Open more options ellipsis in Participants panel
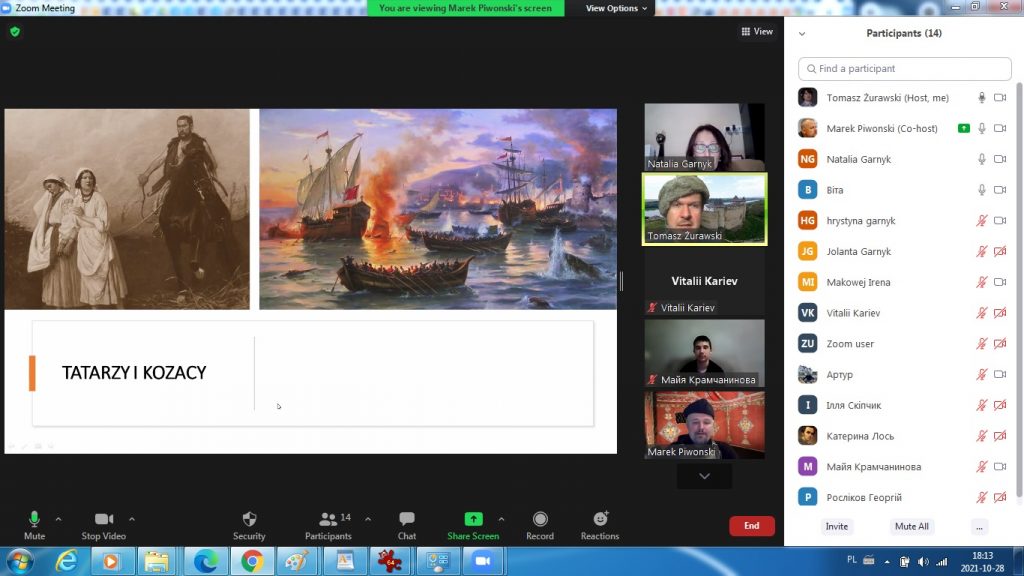The image size is (1024, 576). (x=979, y=526)
